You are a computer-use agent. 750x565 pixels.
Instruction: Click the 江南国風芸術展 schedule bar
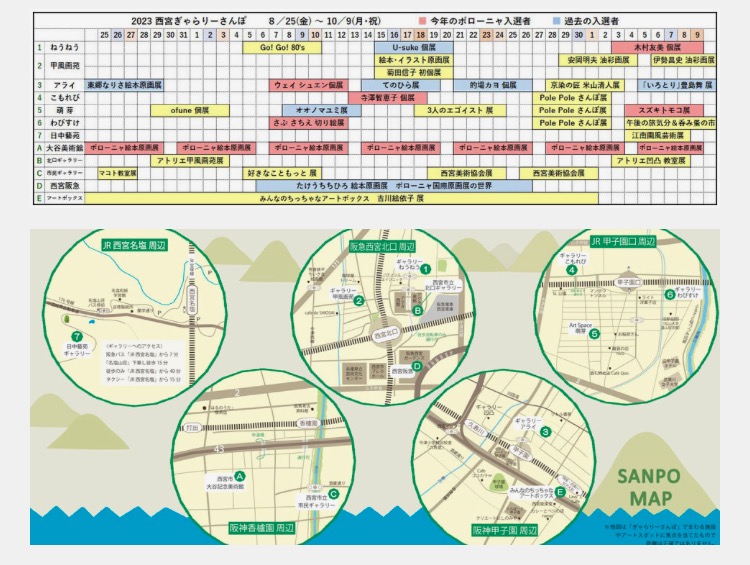click(657, 135)
